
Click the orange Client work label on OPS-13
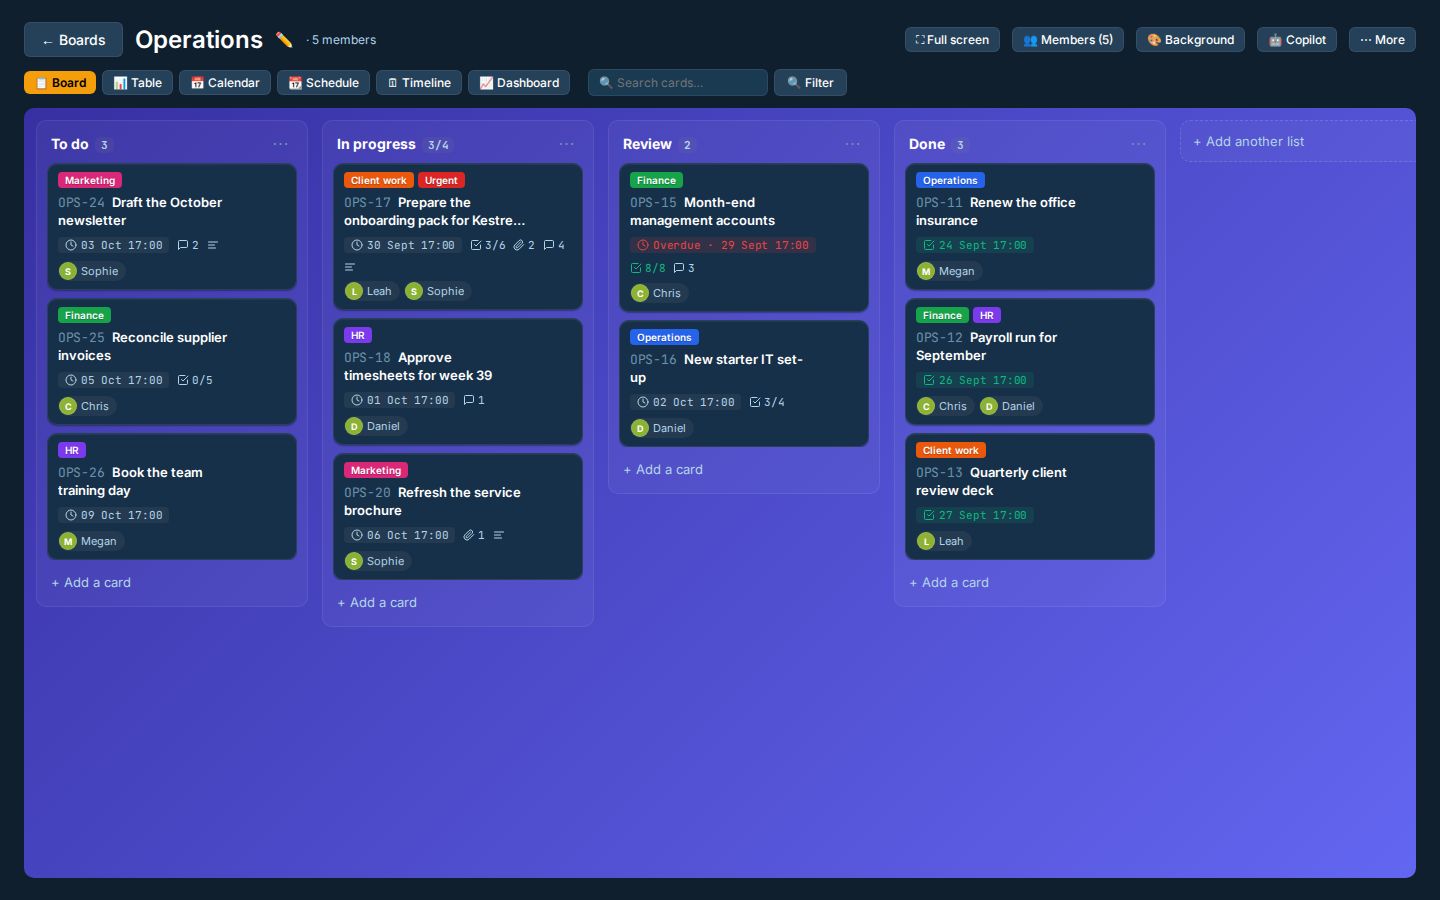point(951,450)
